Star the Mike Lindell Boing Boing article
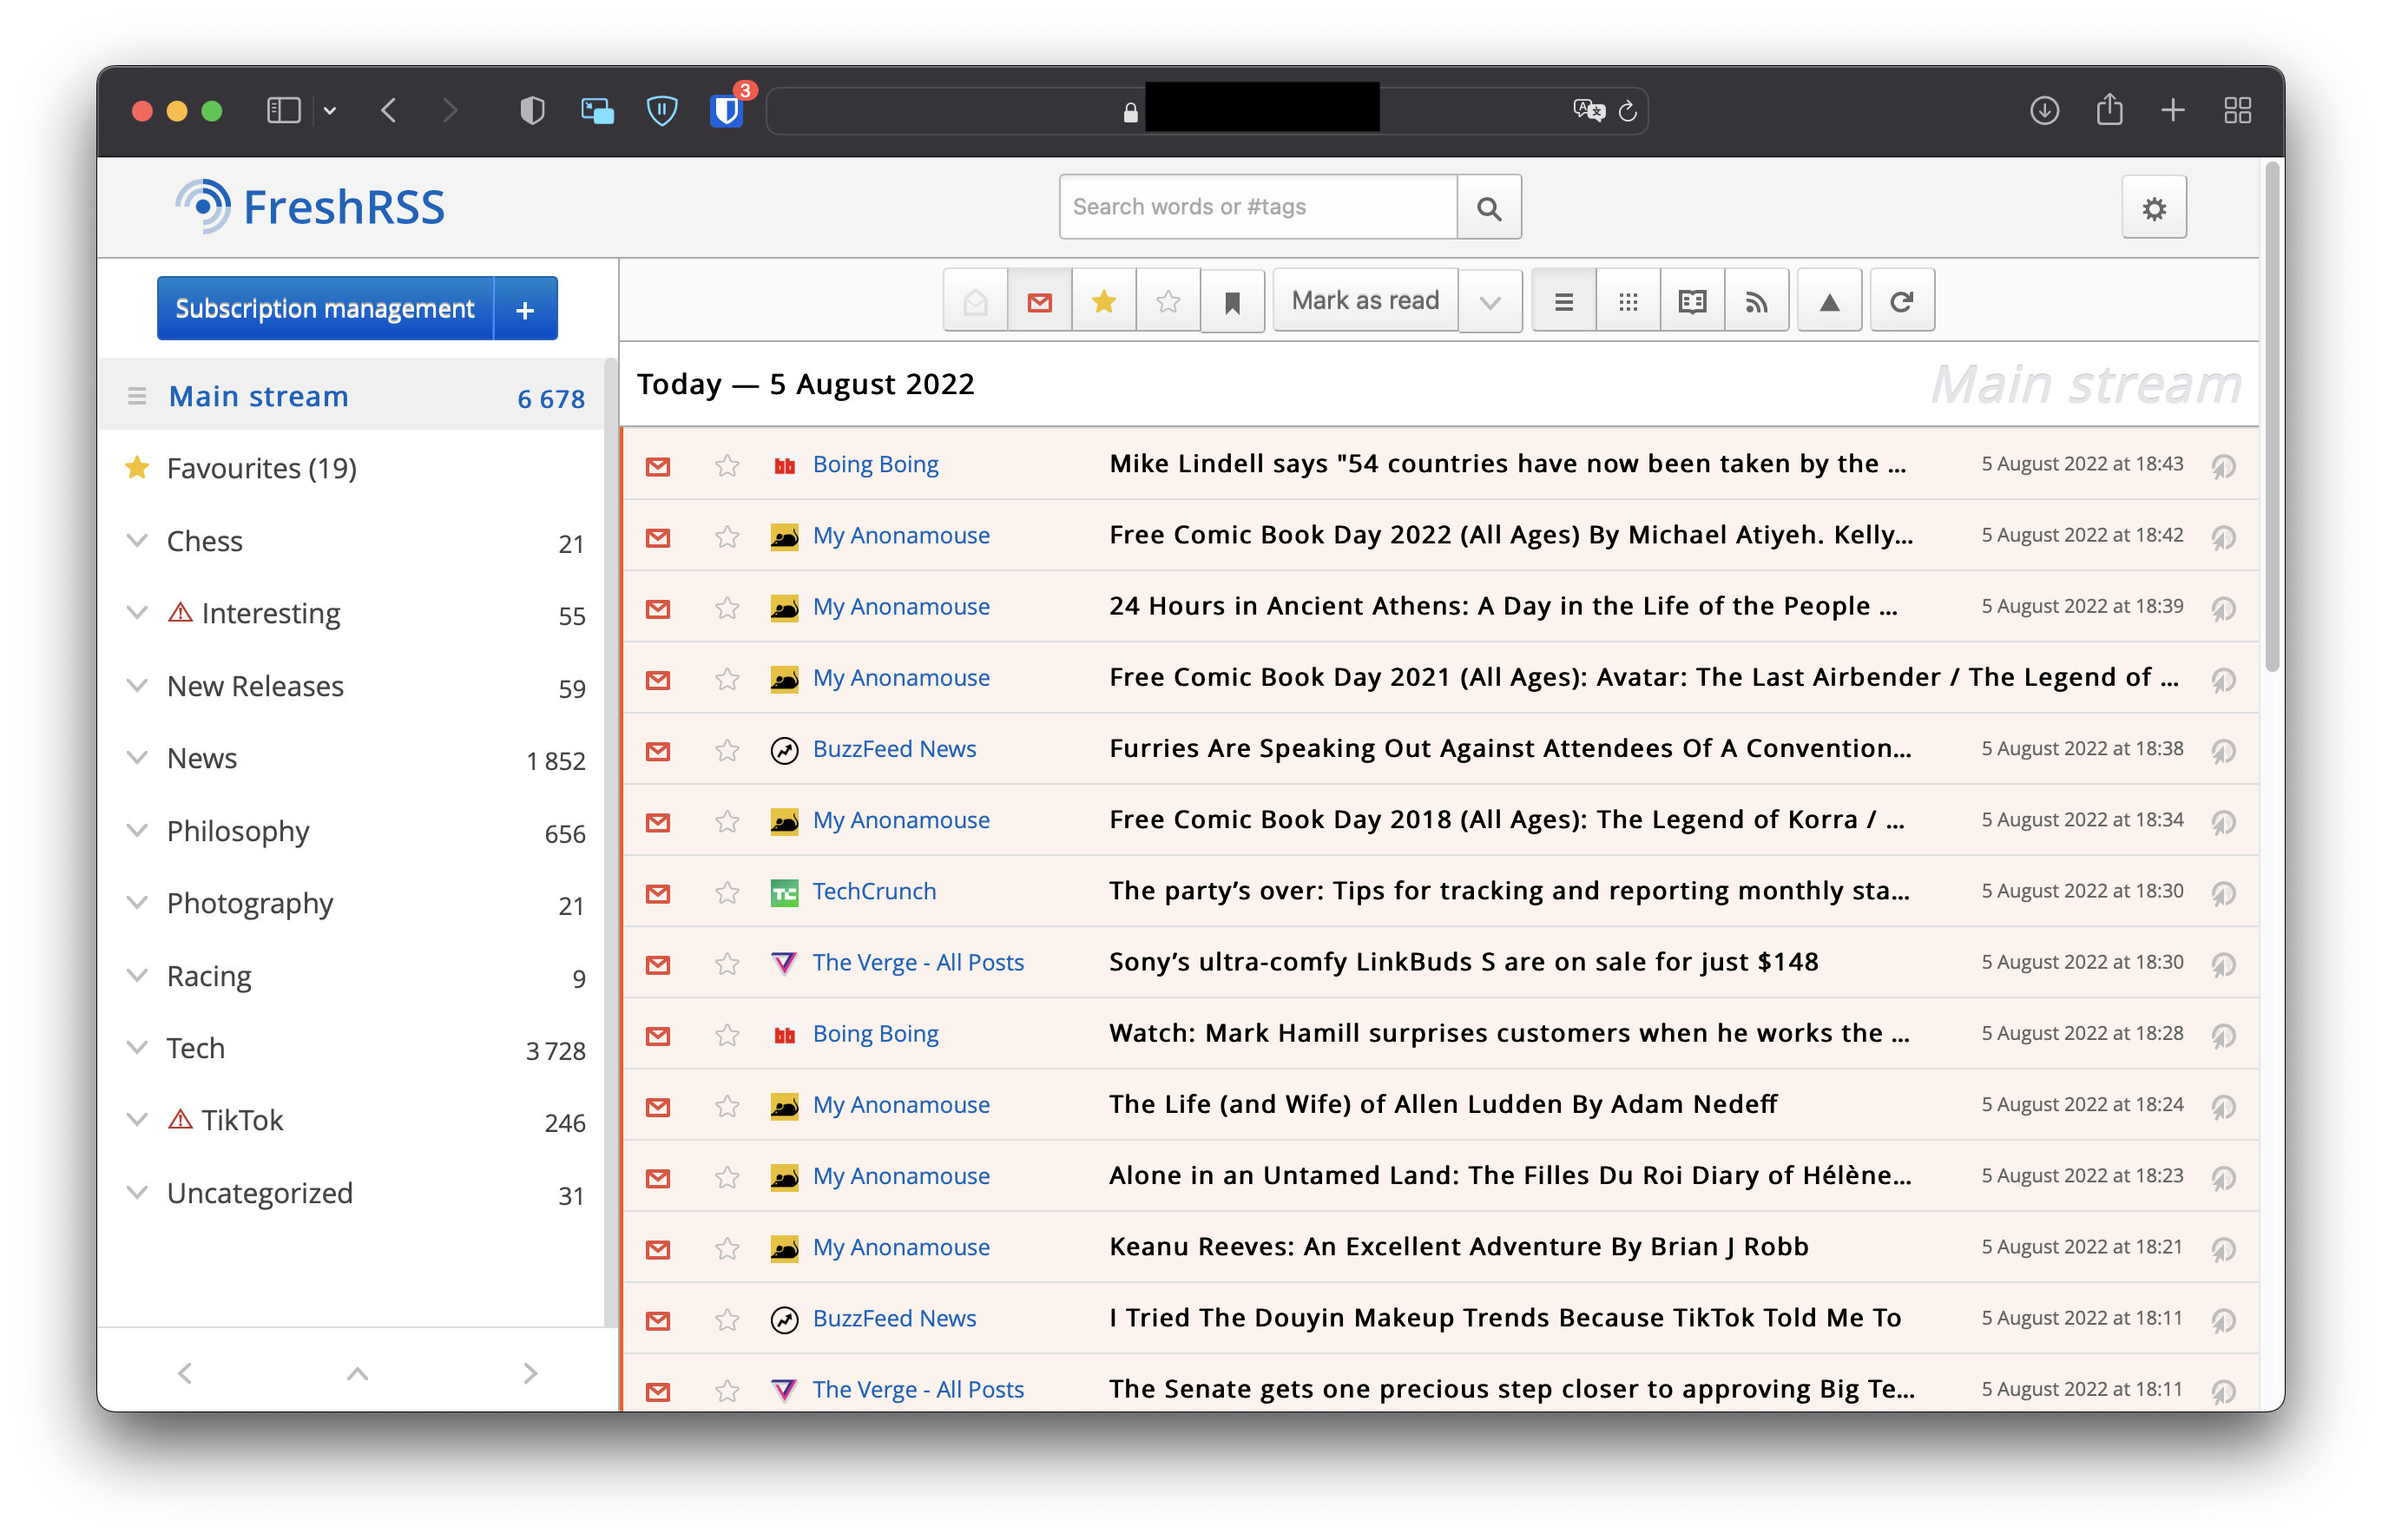 point(727,465)
